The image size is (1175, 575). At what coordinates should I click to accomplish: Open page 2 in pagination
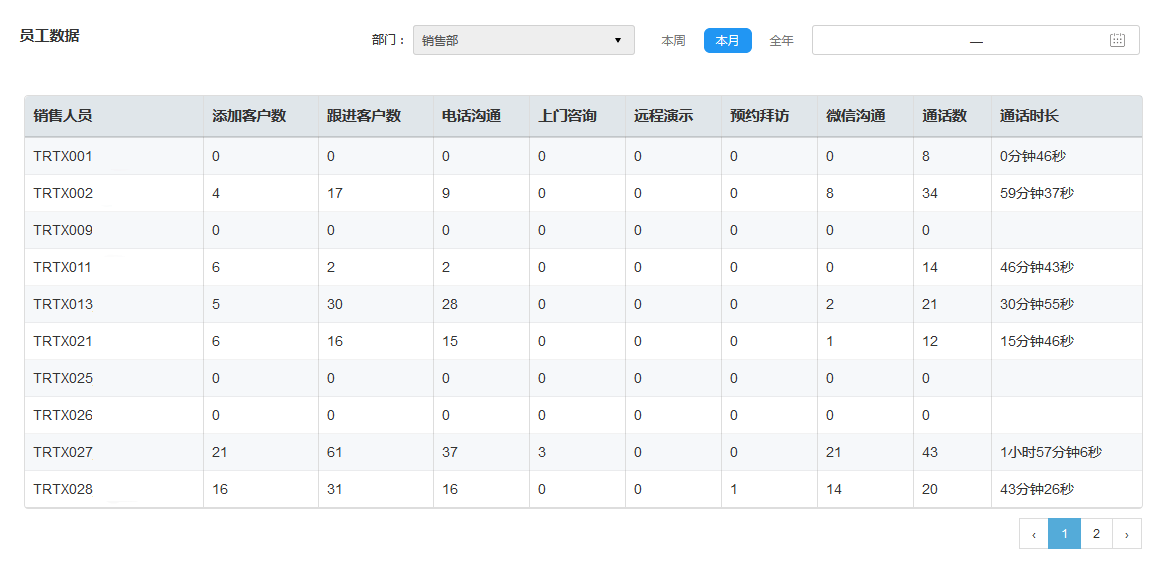[x=1096, y=534]
